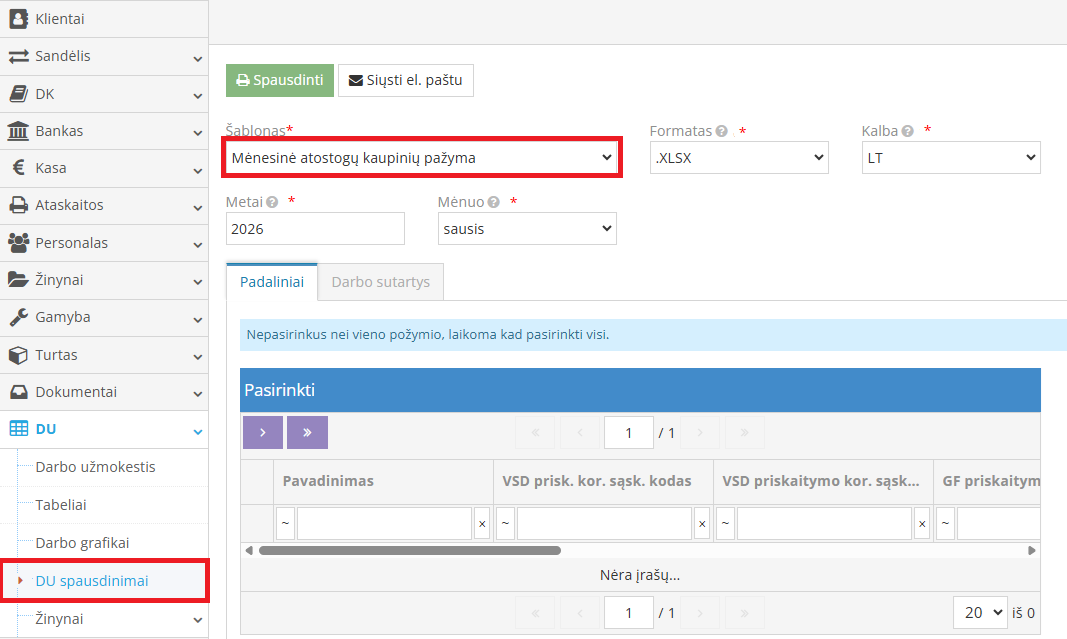The width and height of the screenshot is (1067, 639).
Task: Click the help icon next to Metai
Action: tap(273, 202)
